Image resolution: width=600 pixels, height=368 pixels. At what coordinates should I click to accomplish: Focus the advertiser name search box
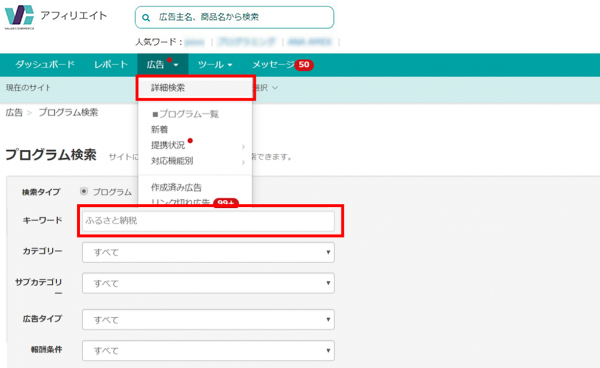pyautogui.click(x=234, y=17)
